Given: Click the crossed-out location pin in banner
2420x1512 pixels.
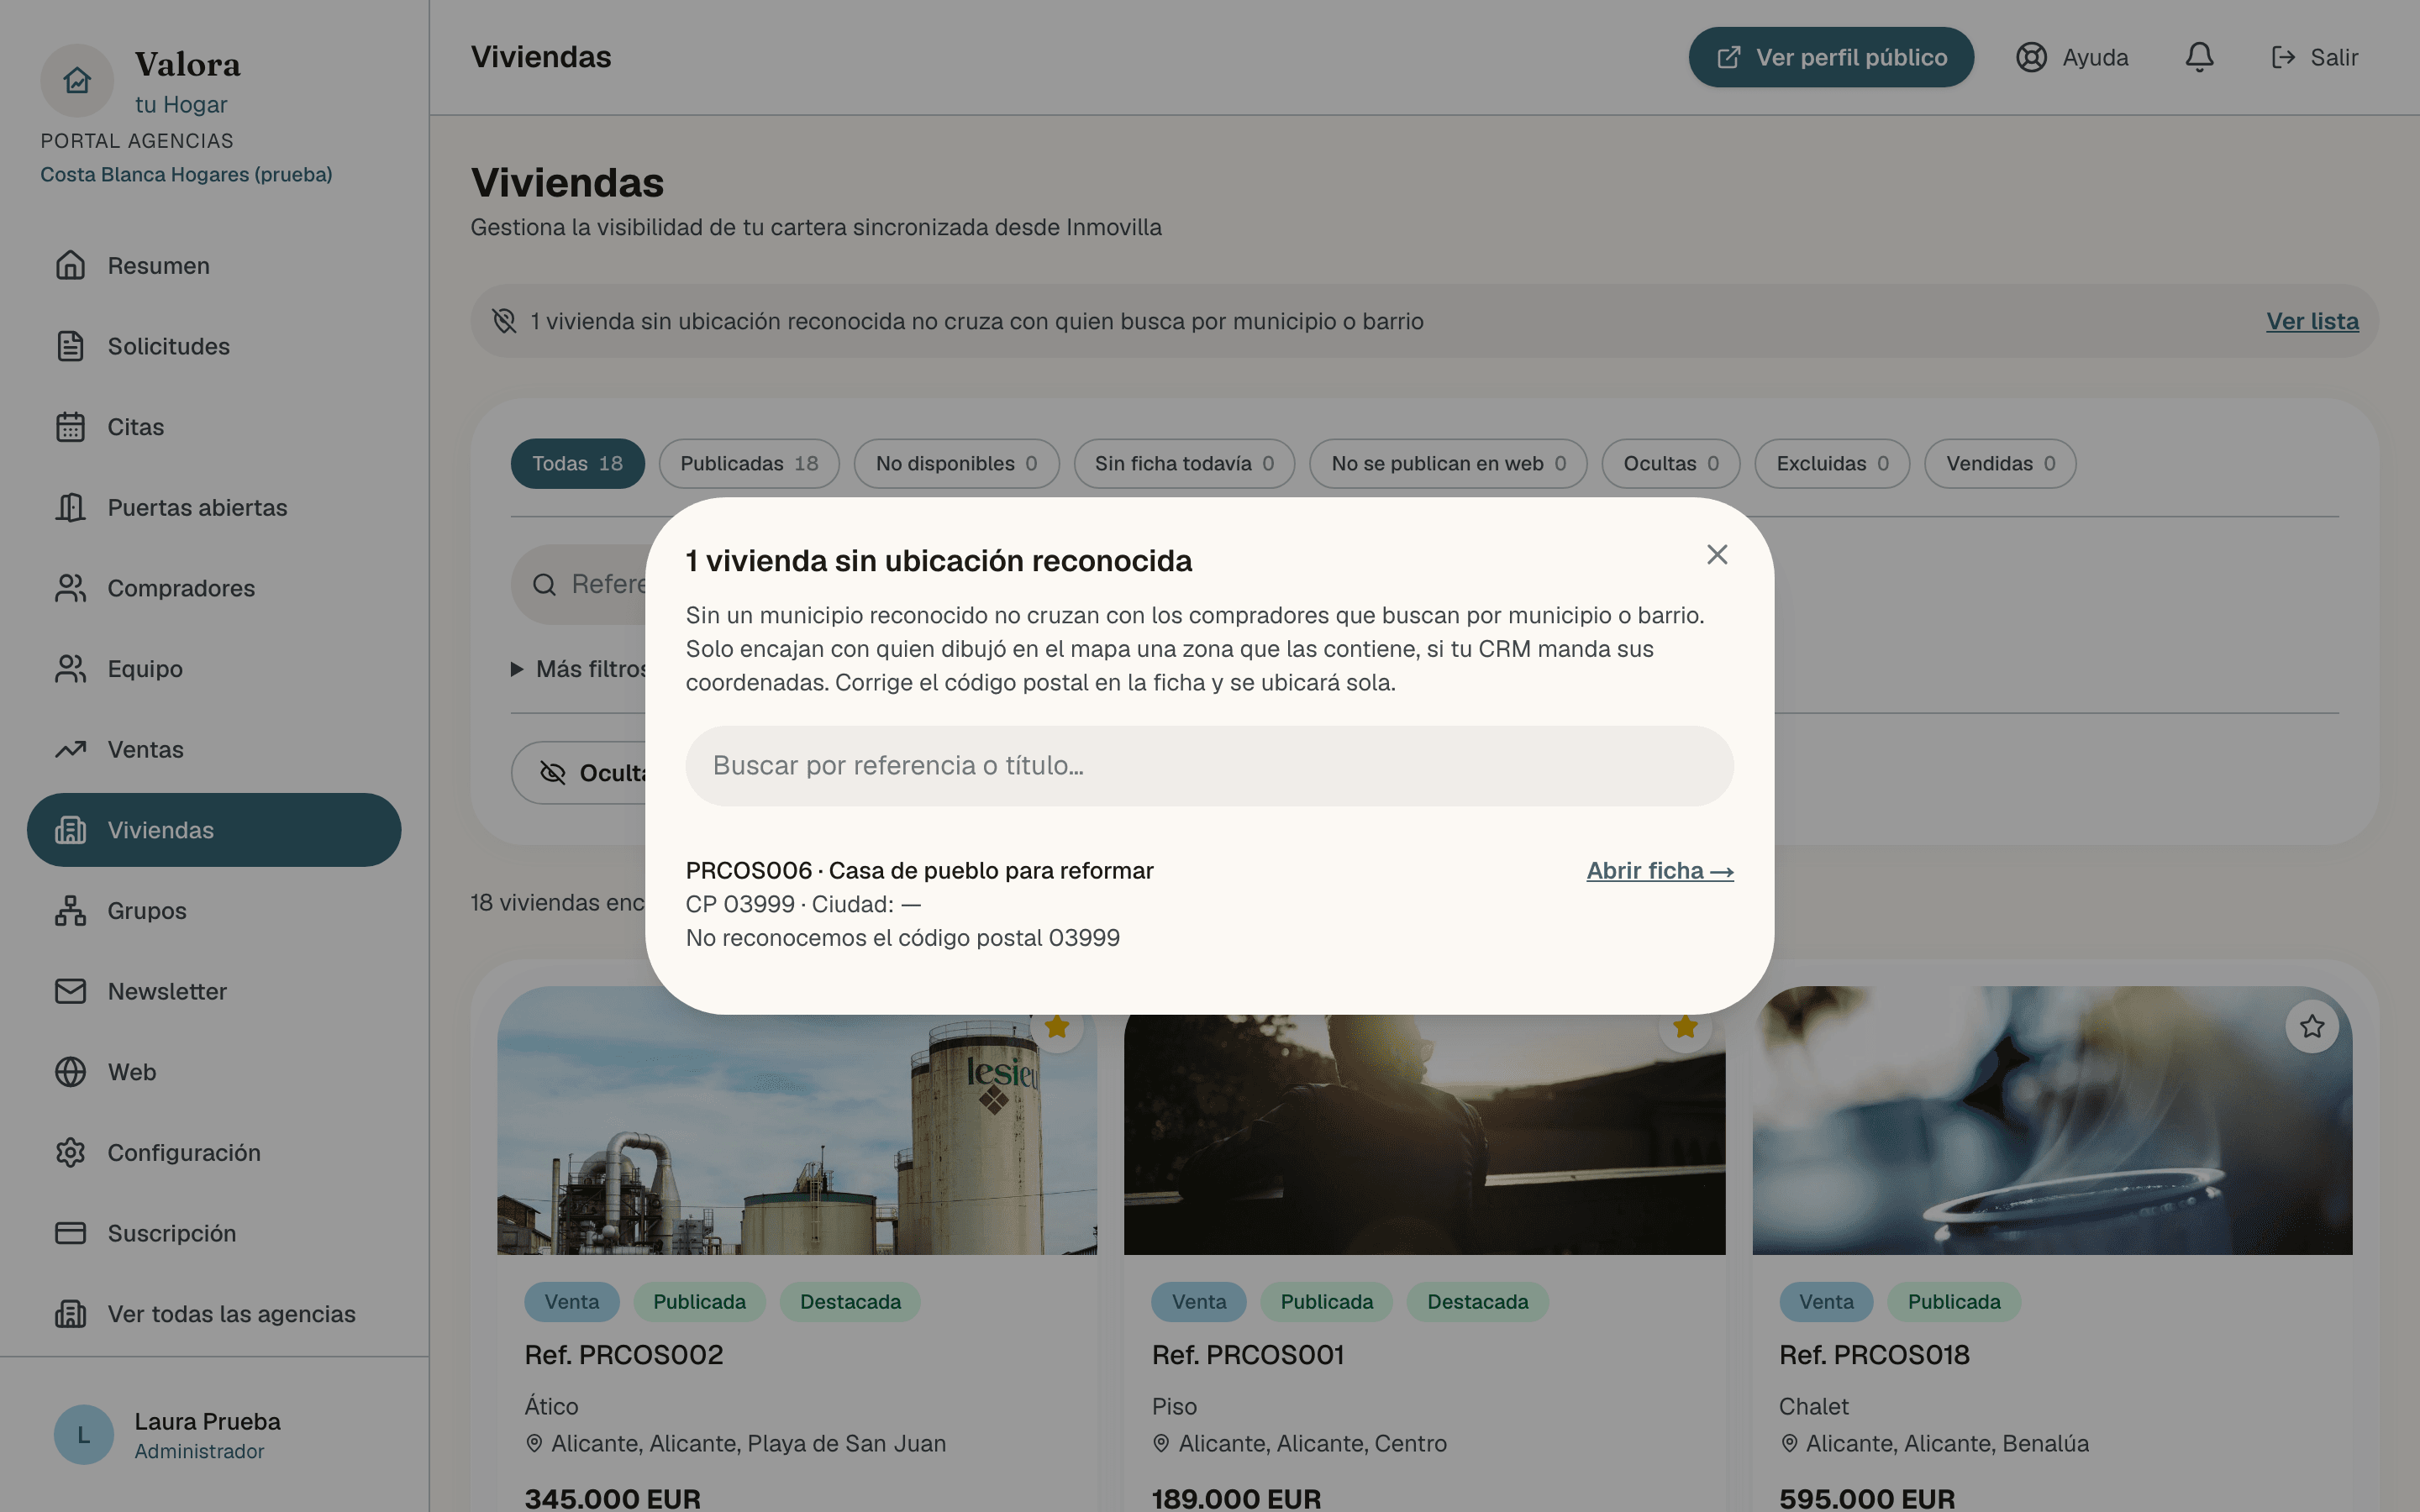Looking at the screenshot, I should pos(504,321).
